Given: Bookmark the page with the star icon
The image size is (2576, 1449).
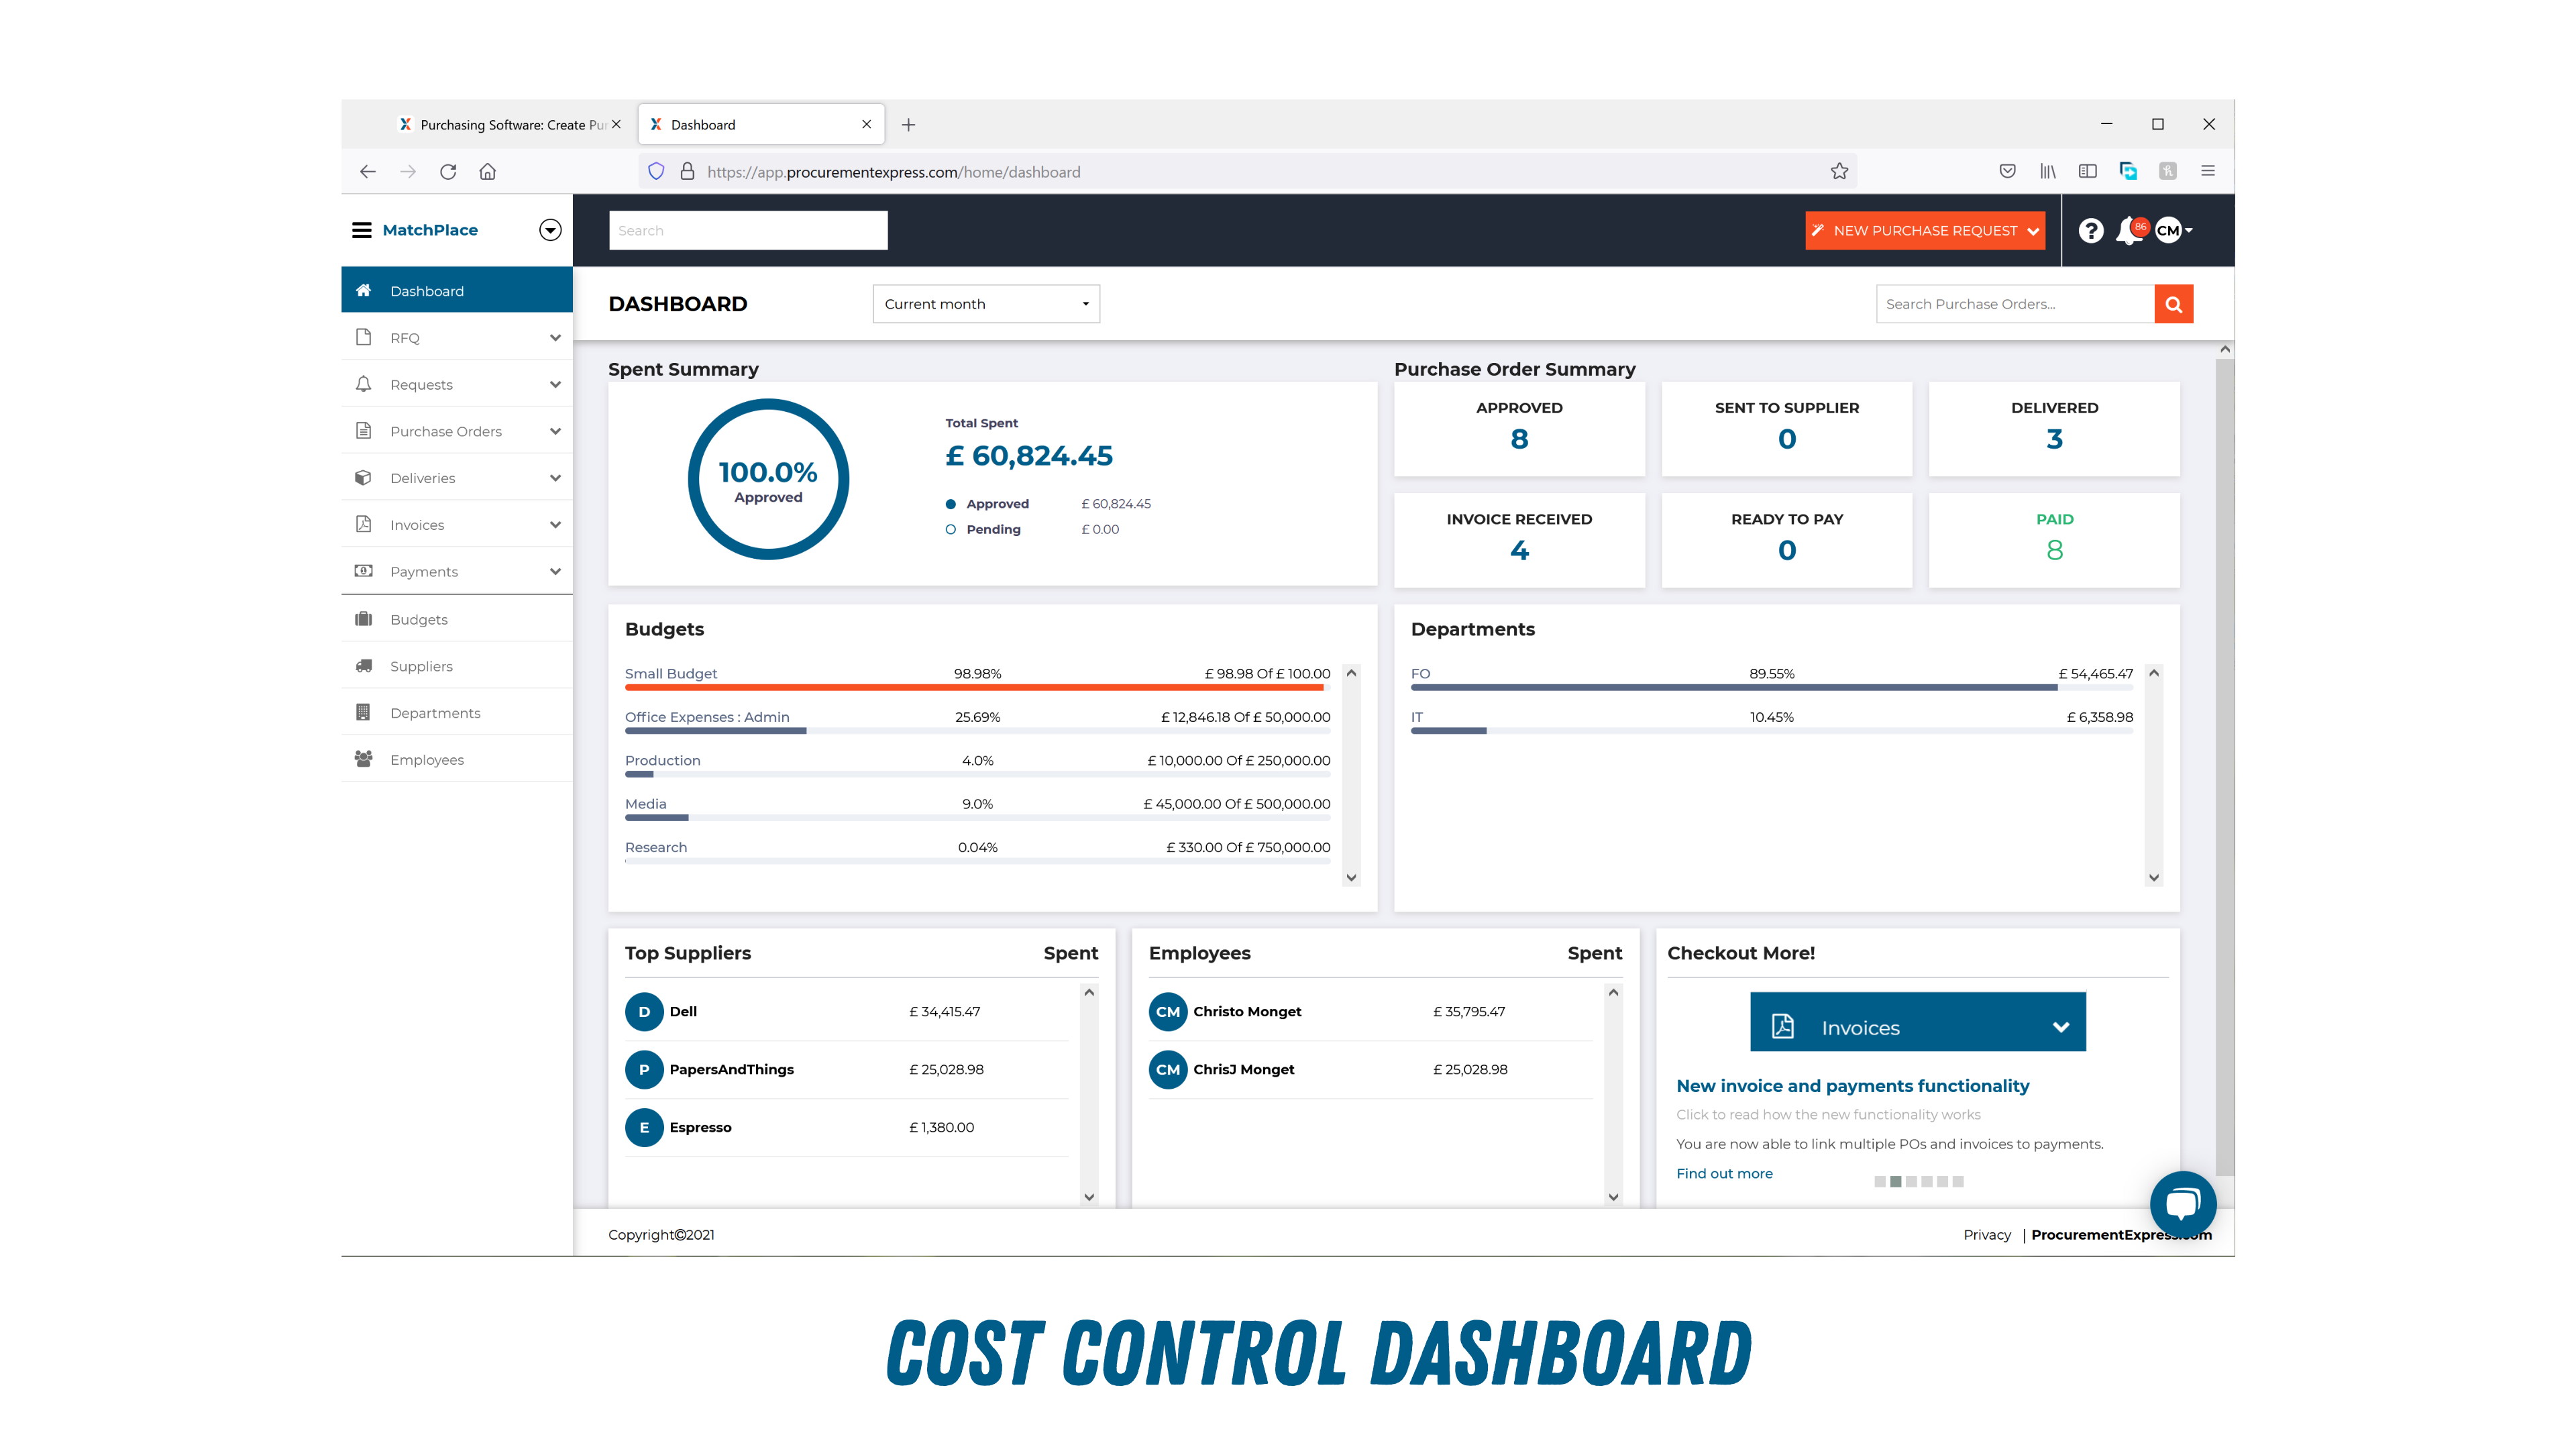Looking at the screenshot, I should [x=1839, y=171].
